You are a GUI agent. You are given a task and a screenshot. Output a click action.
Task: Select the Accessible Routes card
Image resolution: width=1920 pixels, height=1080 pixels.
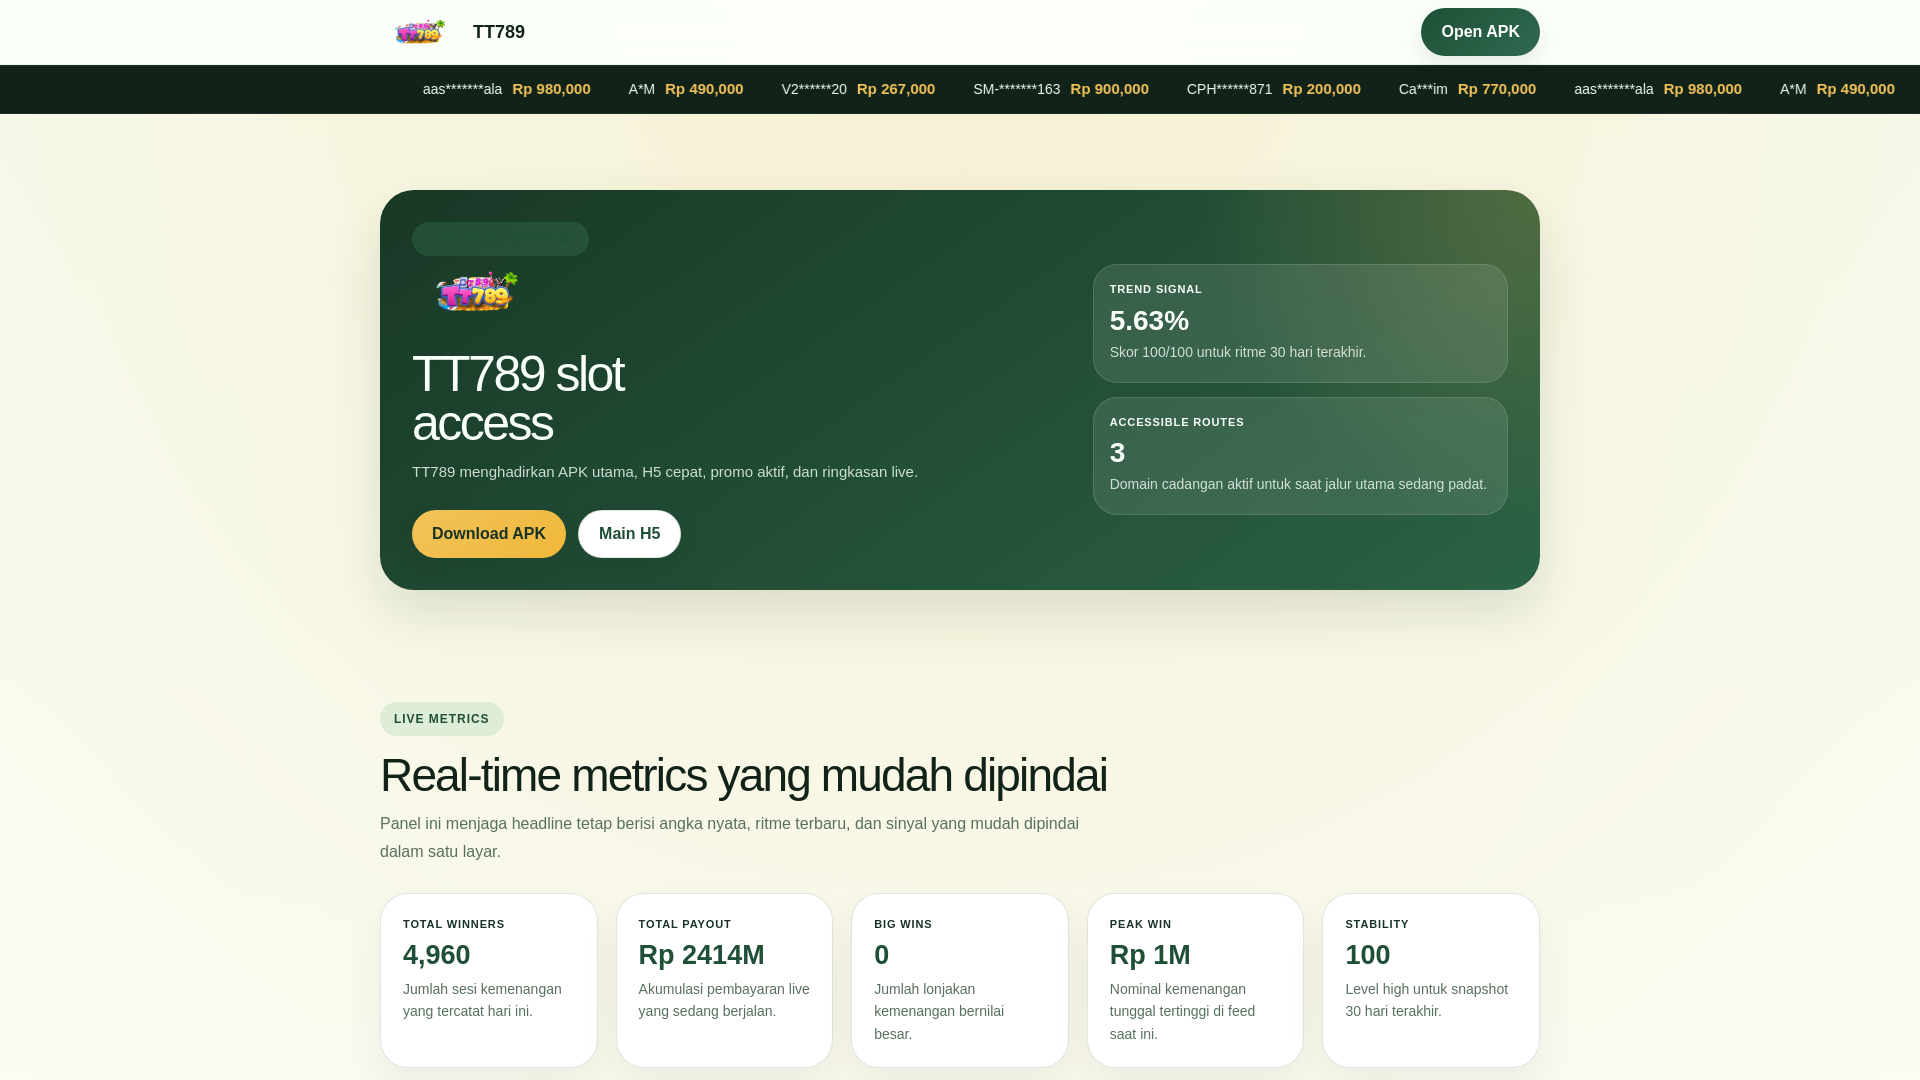[x=1300, y=456]
